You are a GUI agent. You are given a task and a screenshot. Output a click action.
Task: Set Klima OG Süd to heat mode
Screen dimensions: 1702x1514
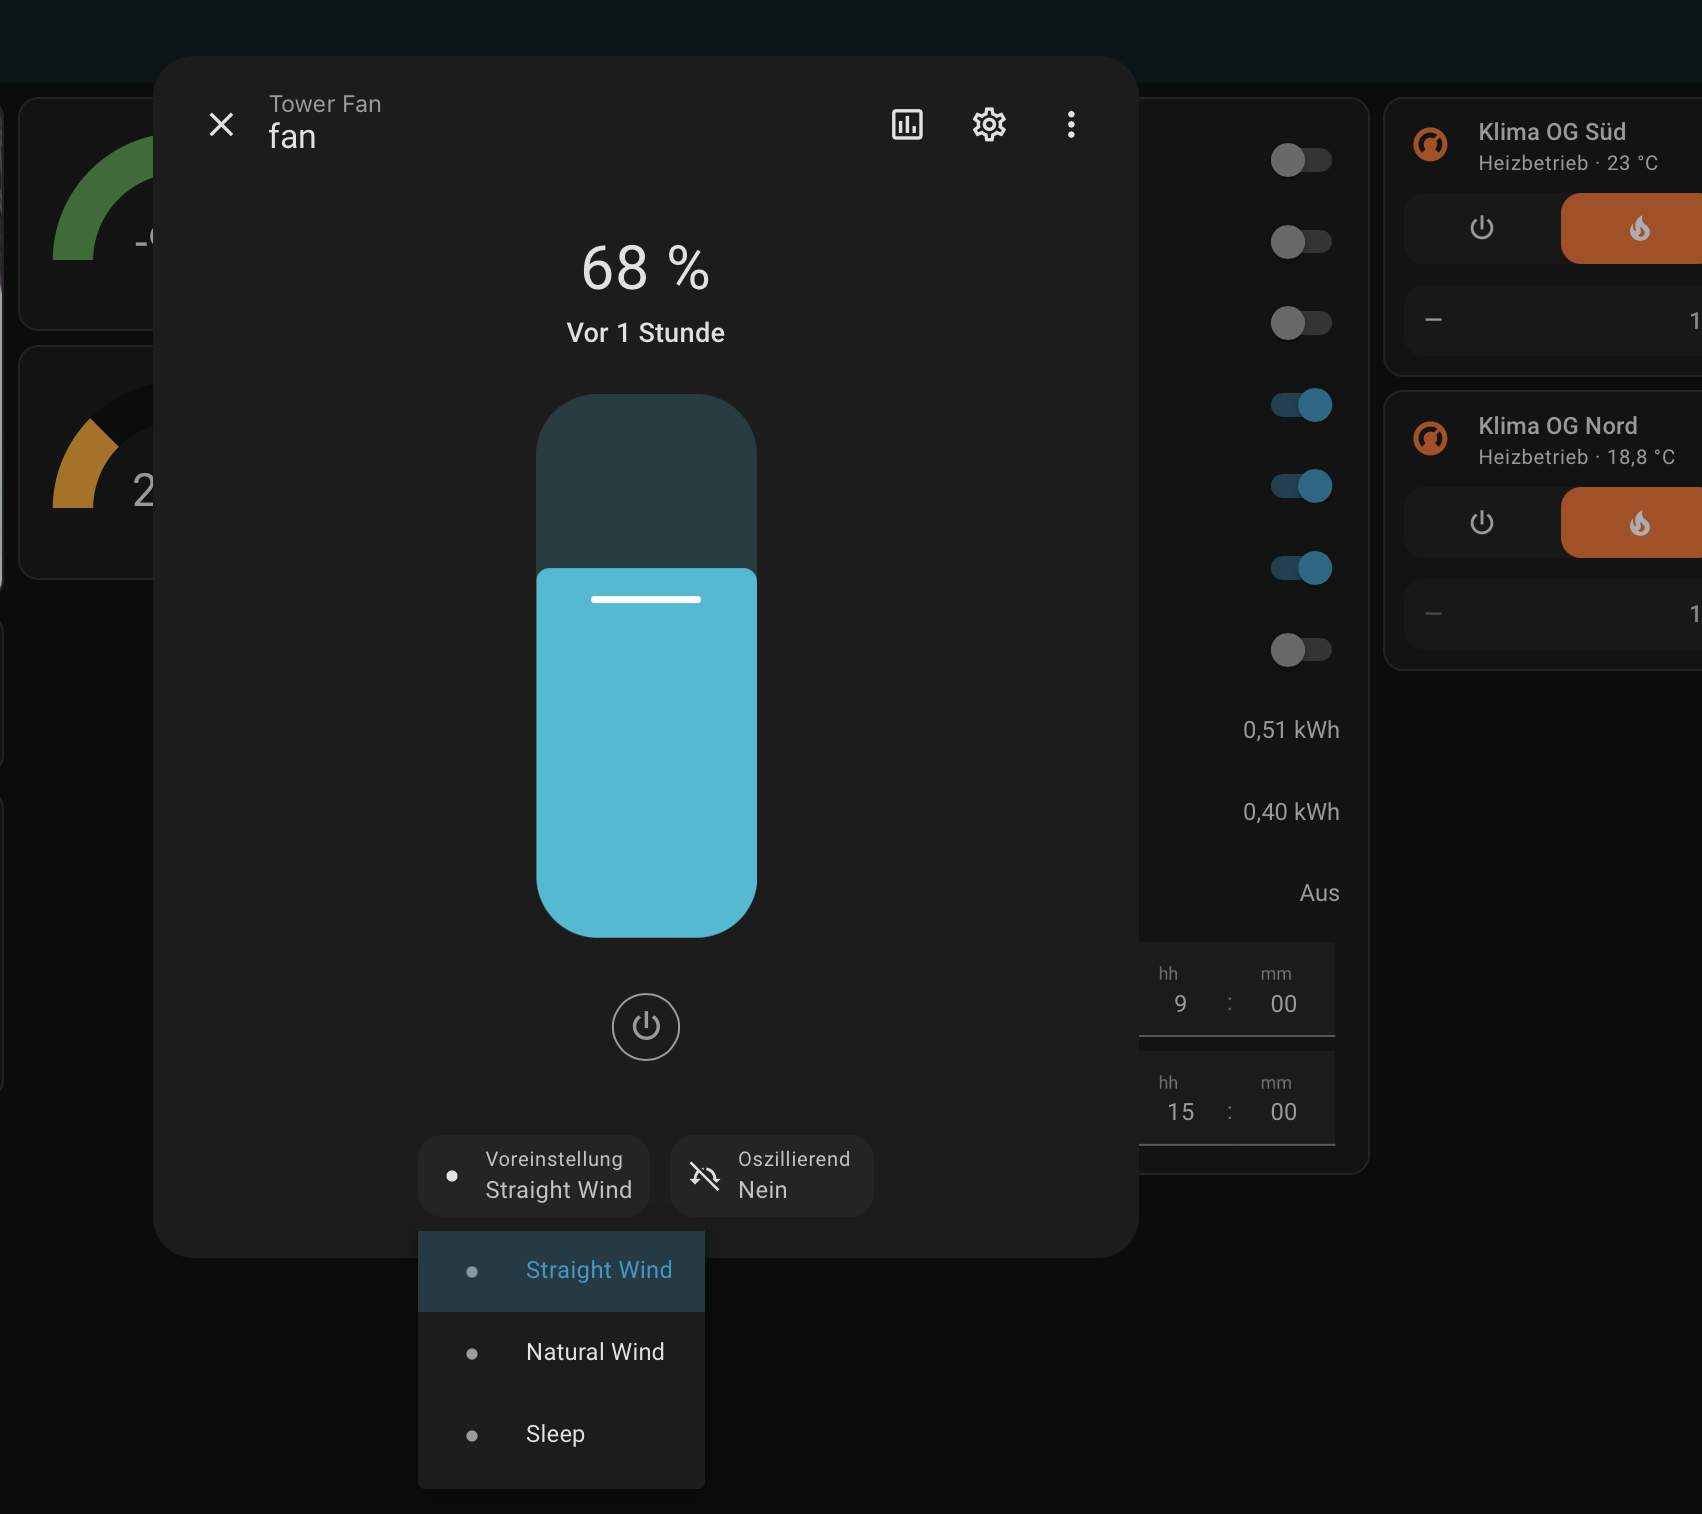point(1638,228)
